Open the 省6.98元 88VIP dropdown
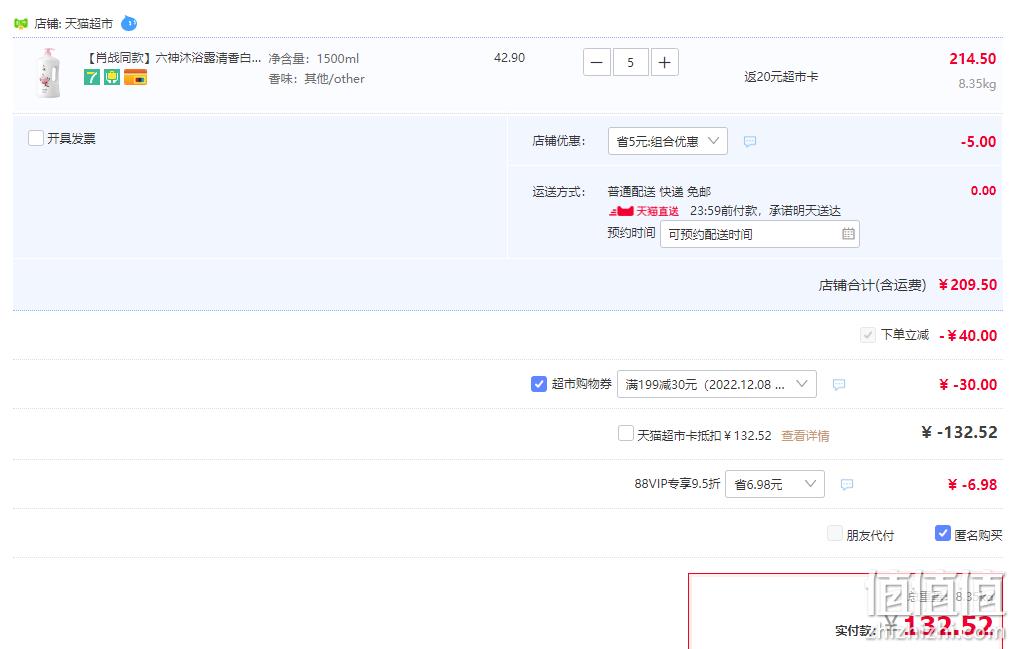Screen dimensions: 1015x649 point(775,484)
